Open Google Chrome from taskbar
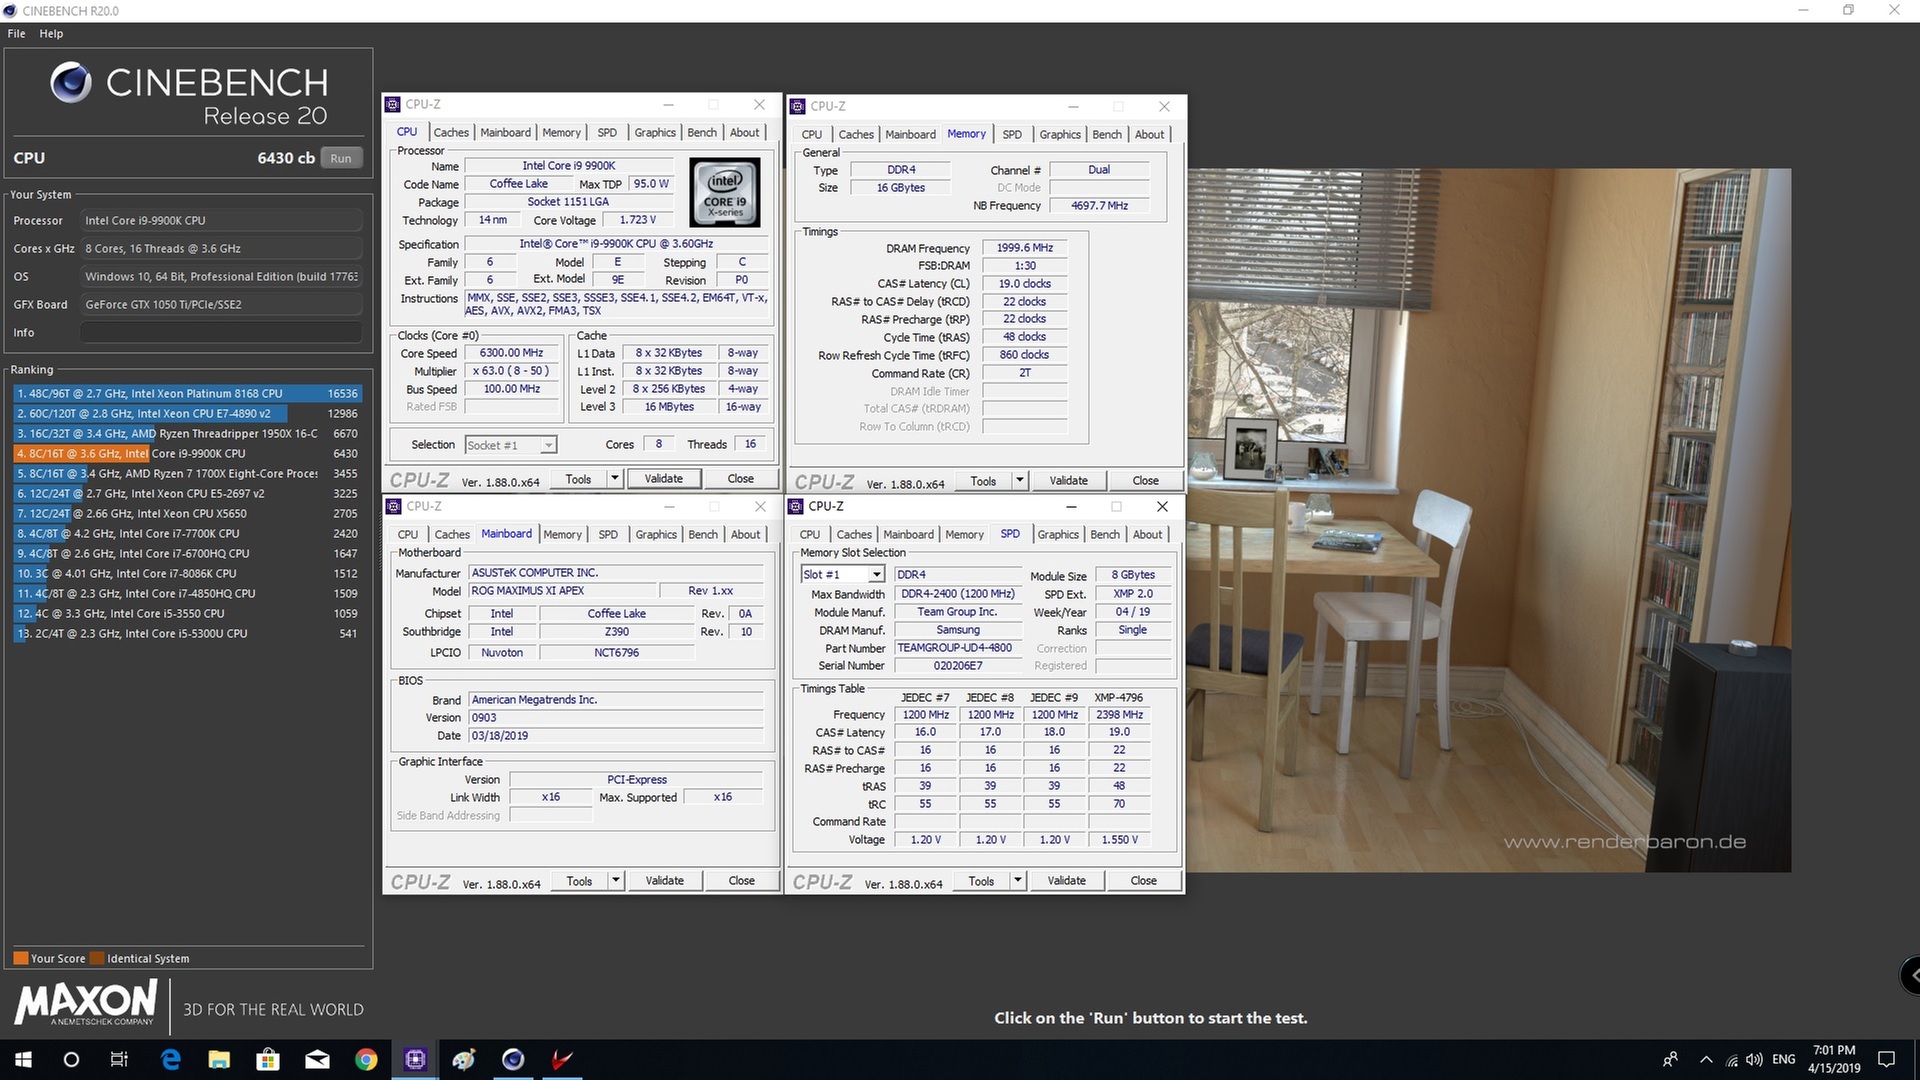1920x1080 pixels. click(366, 1059)
